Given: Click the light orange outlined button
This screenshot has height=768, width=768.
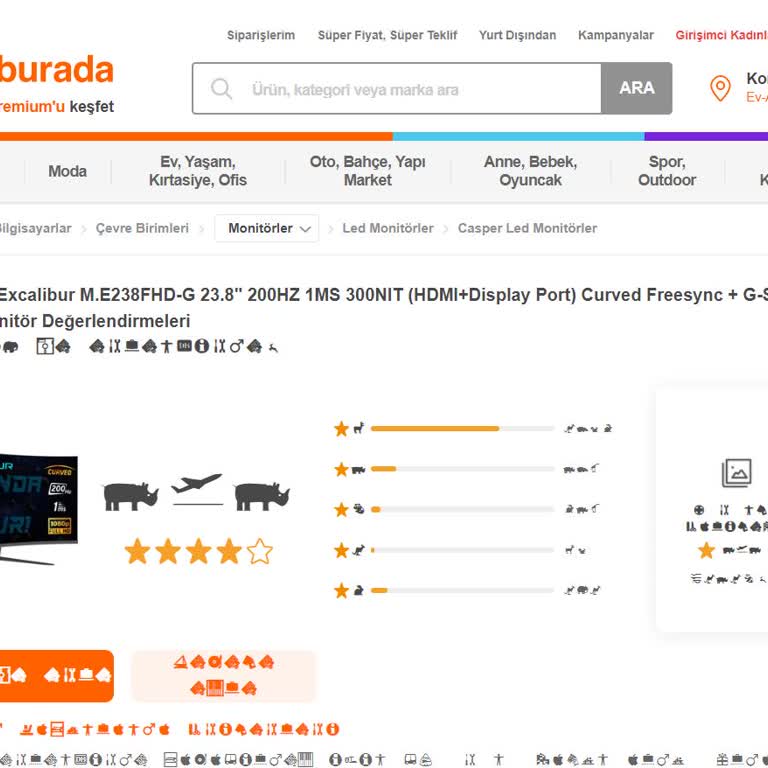Looking at the screenshot, I should pos(224,676).
